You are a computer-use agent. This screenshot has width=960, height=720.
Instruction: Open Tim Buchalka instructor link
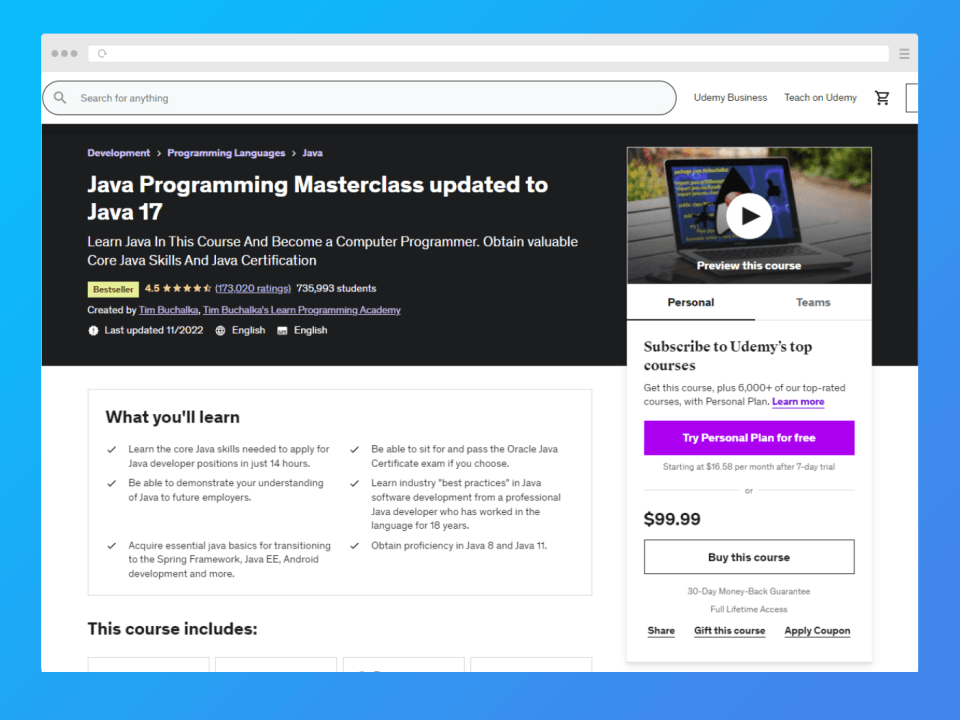coord(168,310)
